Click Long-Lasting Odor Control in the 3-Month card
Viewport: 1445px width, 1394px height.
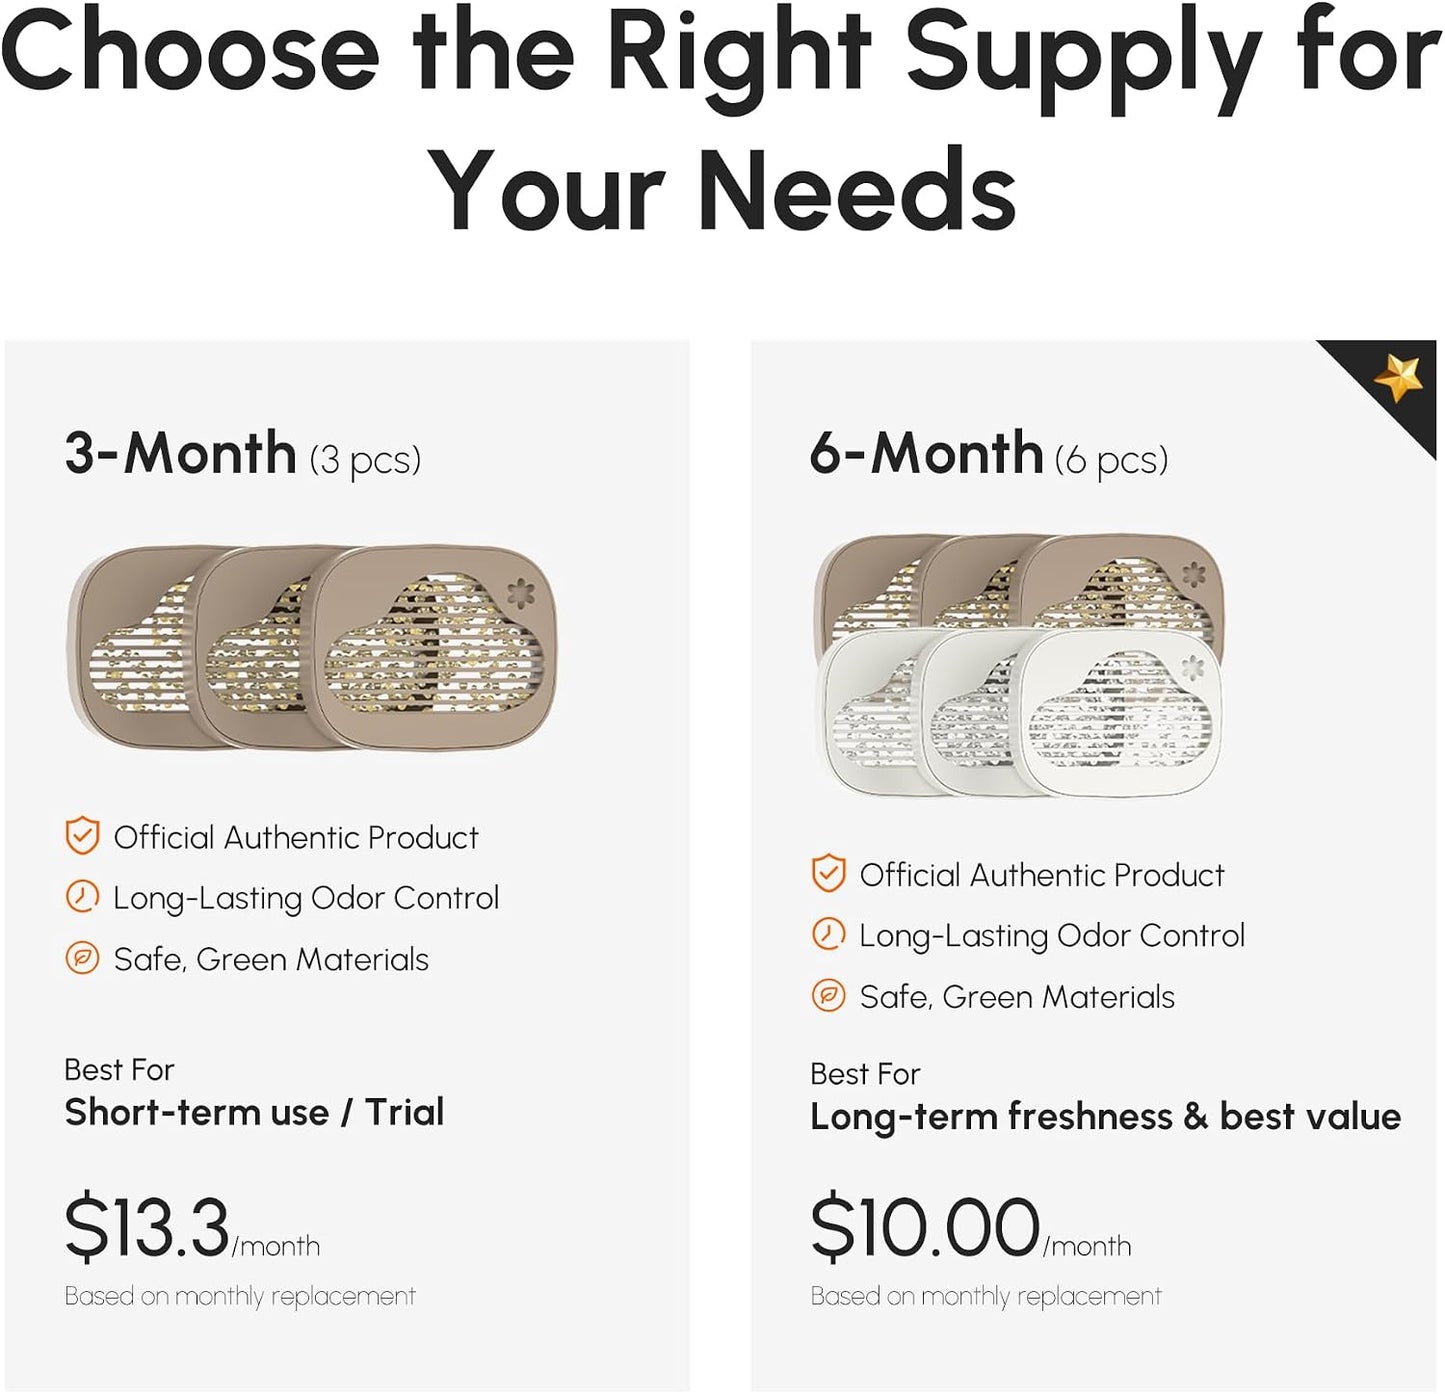pos(306,898)
